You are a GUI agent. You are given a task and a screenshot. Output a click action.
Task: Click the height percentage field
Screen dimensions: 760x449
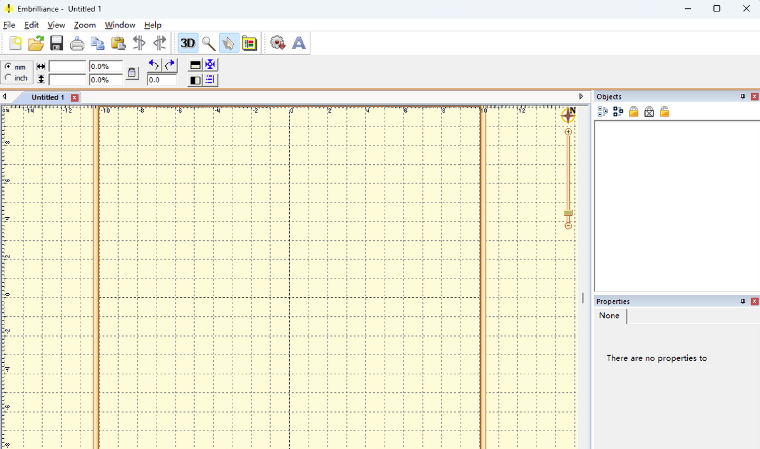point(106,80)
